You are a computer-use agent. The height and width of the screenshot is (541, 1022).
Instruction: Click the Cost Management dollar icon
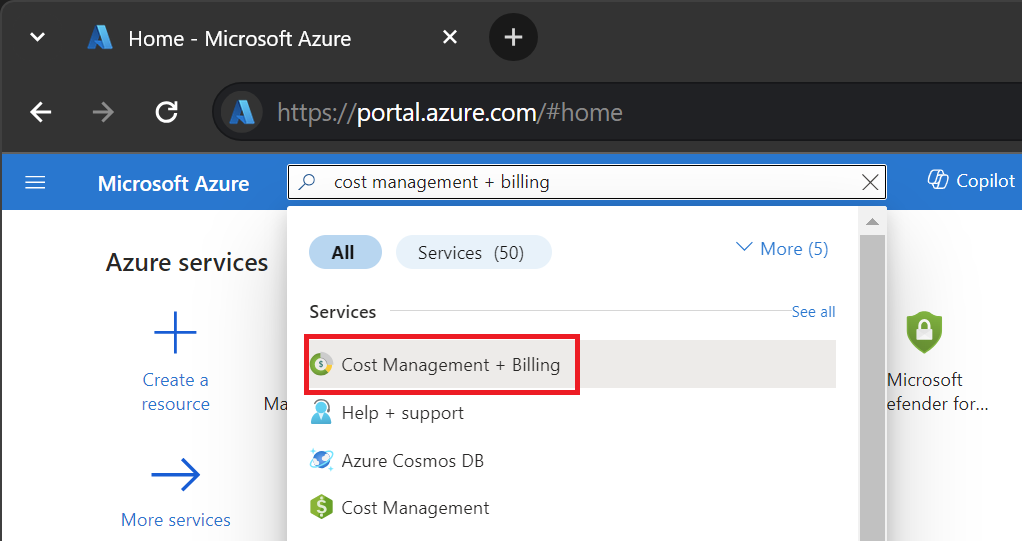point(321,506)
